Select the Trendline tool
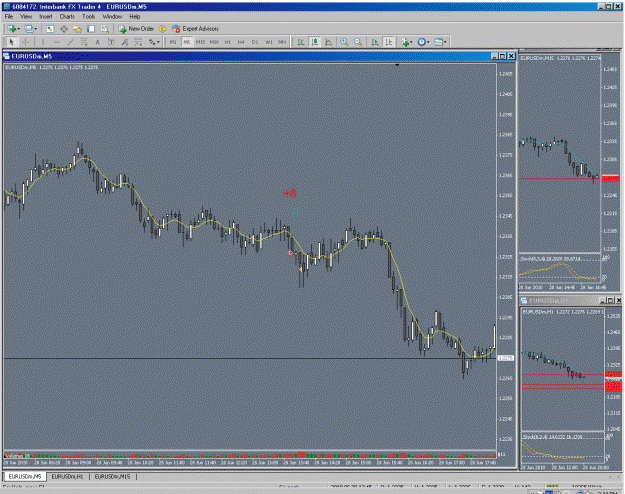This screenshot has width=625, height=494. [x=70, y=42]
